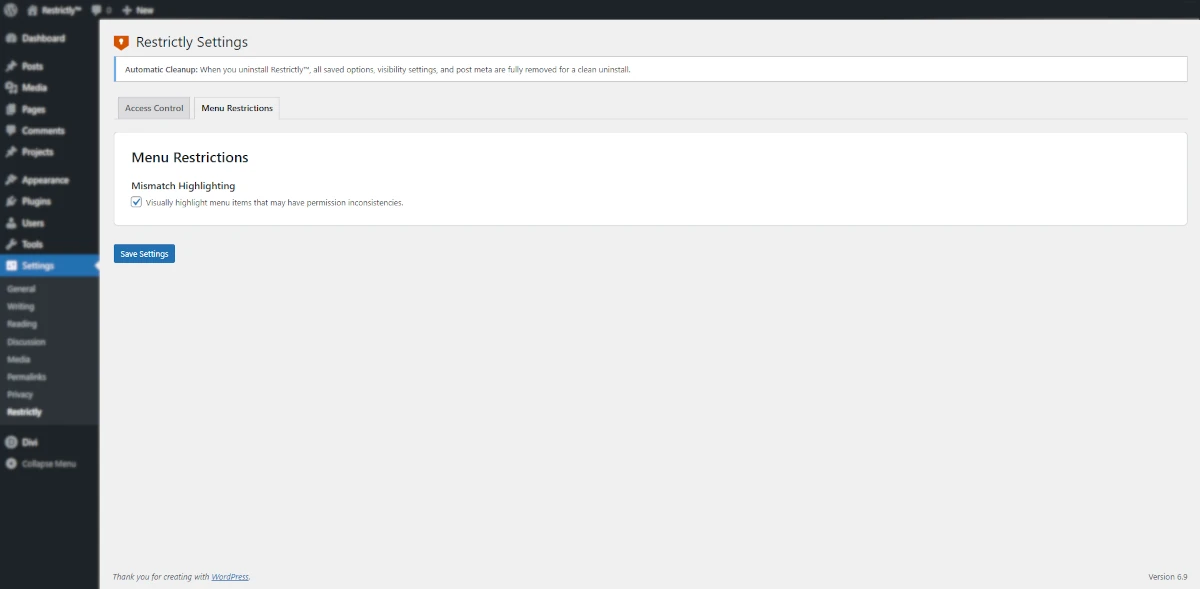Image resolution: width=1200 pixels, height=589 pixels.
Task: Toggle the Mismatch Highlighting checkbox
Action: click(137, 202)
